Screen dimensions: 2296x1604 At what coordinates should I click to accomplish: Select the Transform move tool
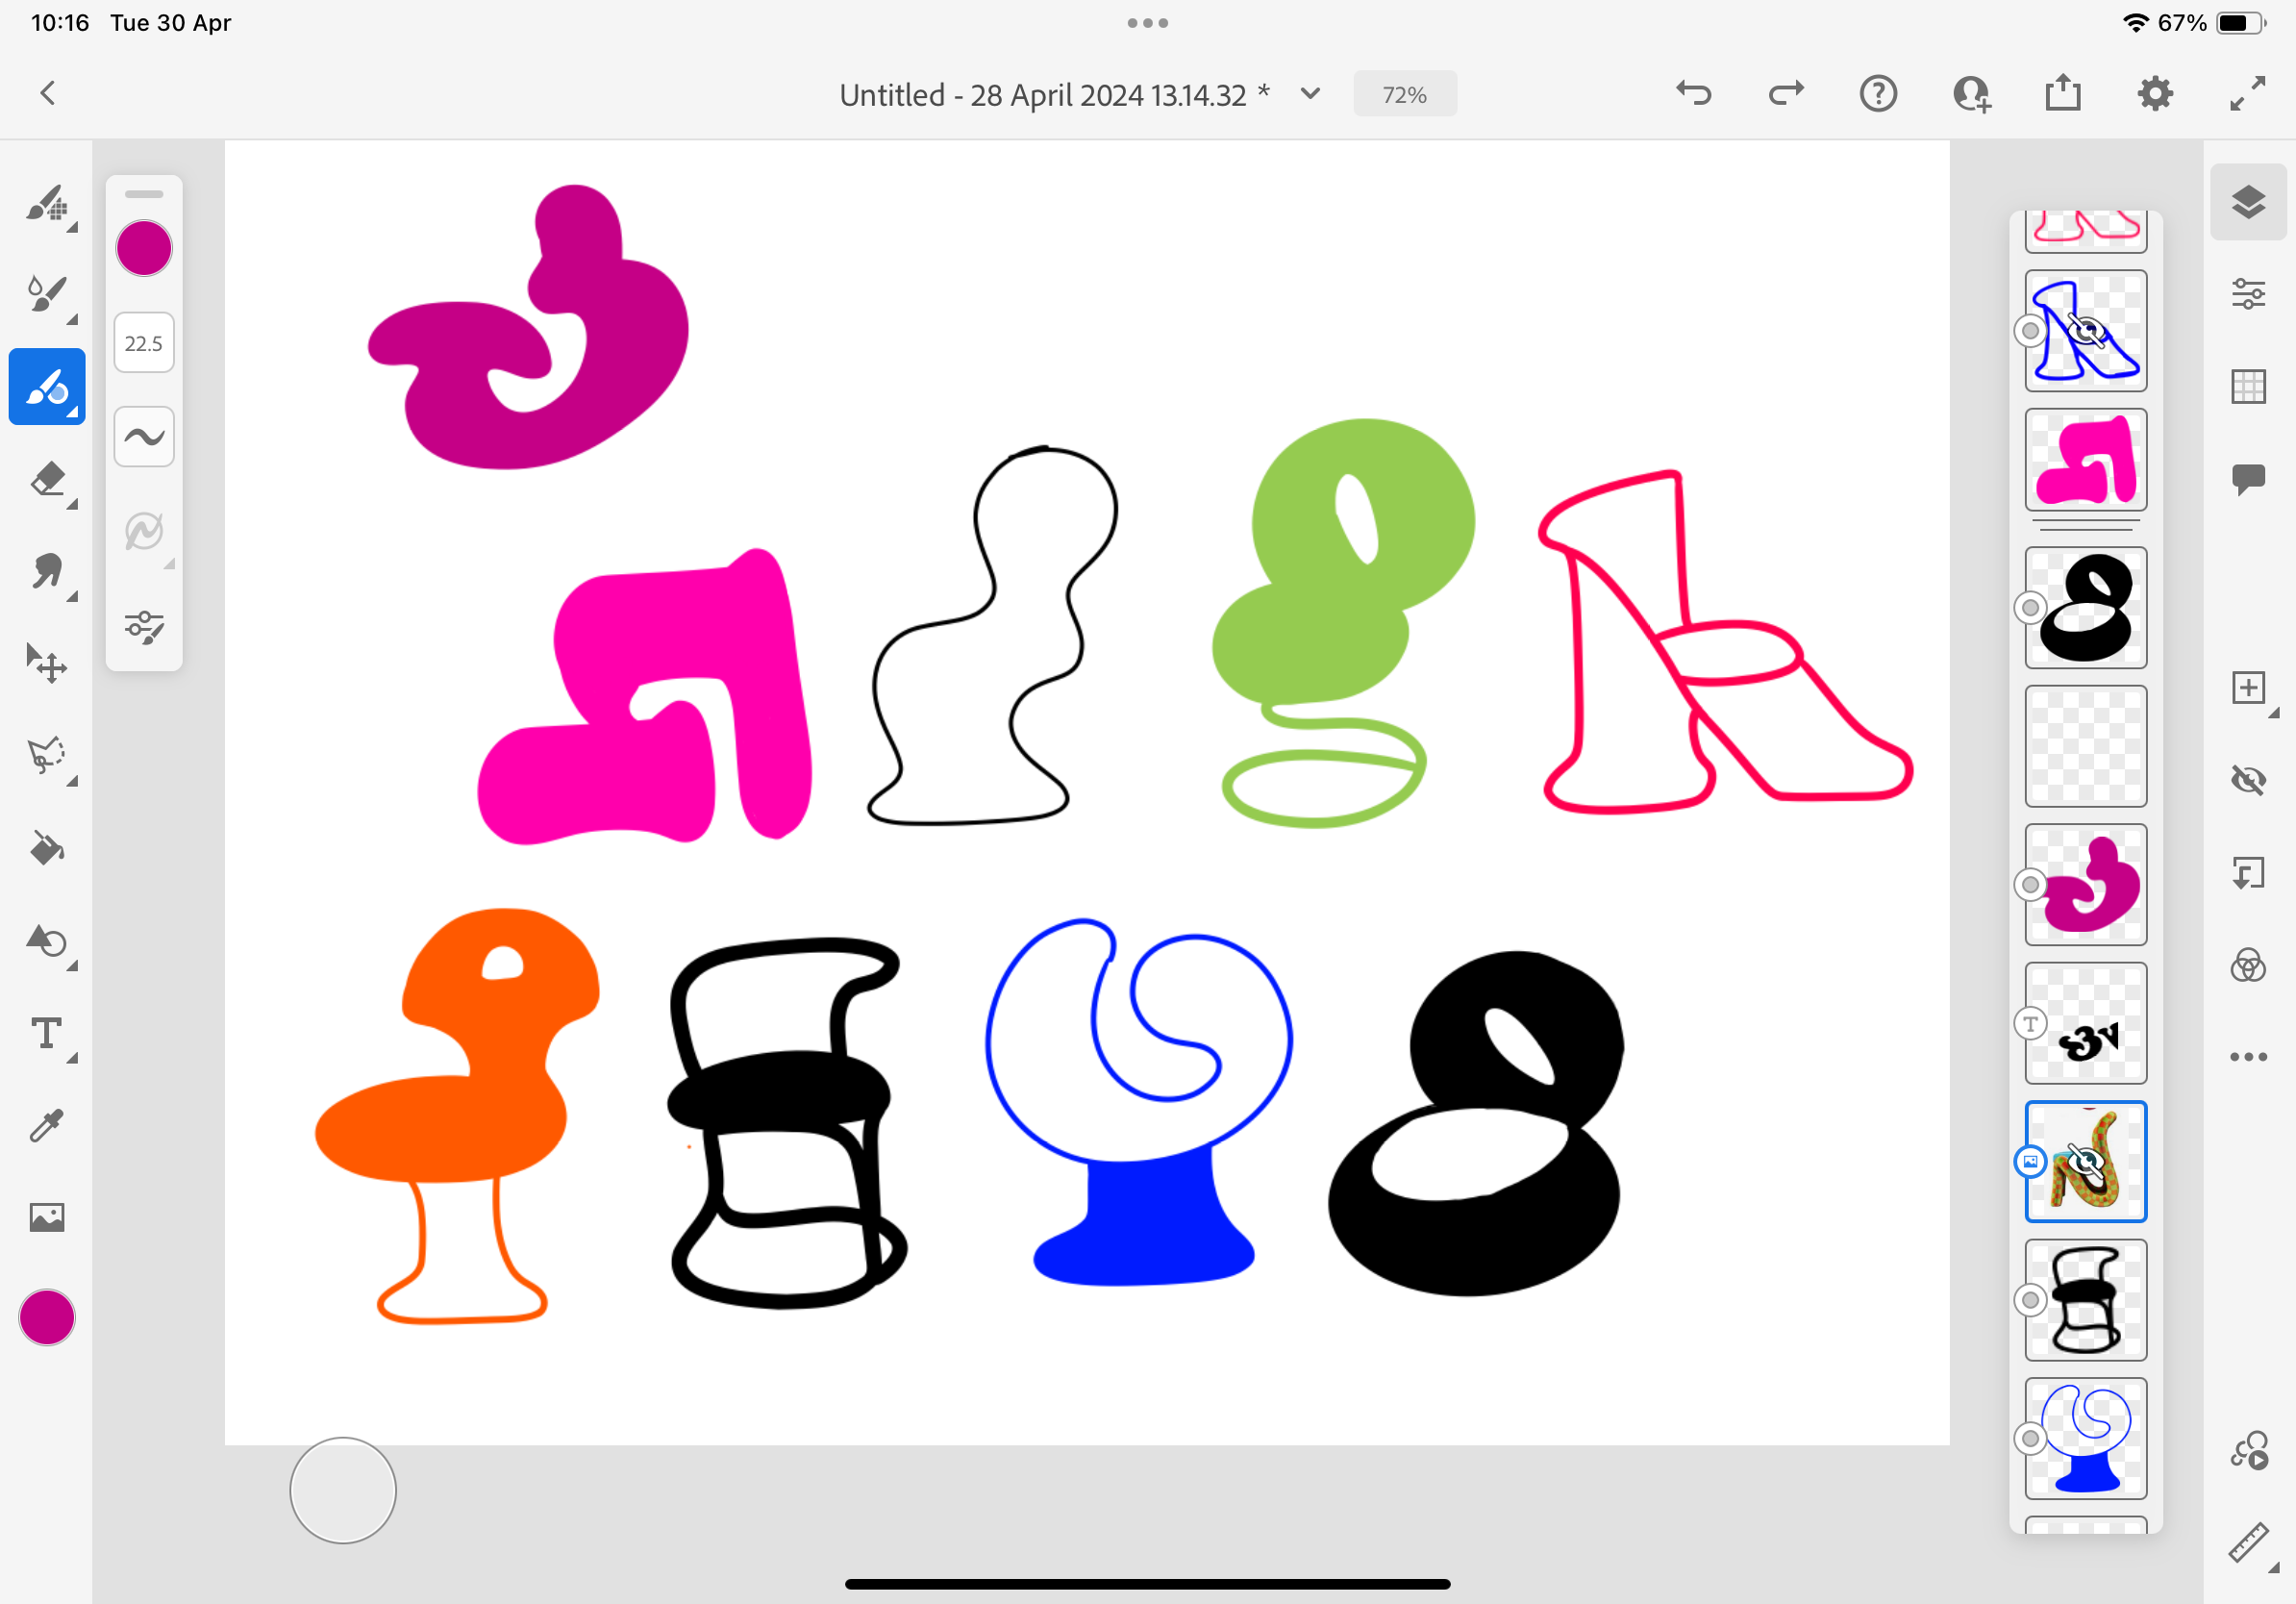click(47, 664)
